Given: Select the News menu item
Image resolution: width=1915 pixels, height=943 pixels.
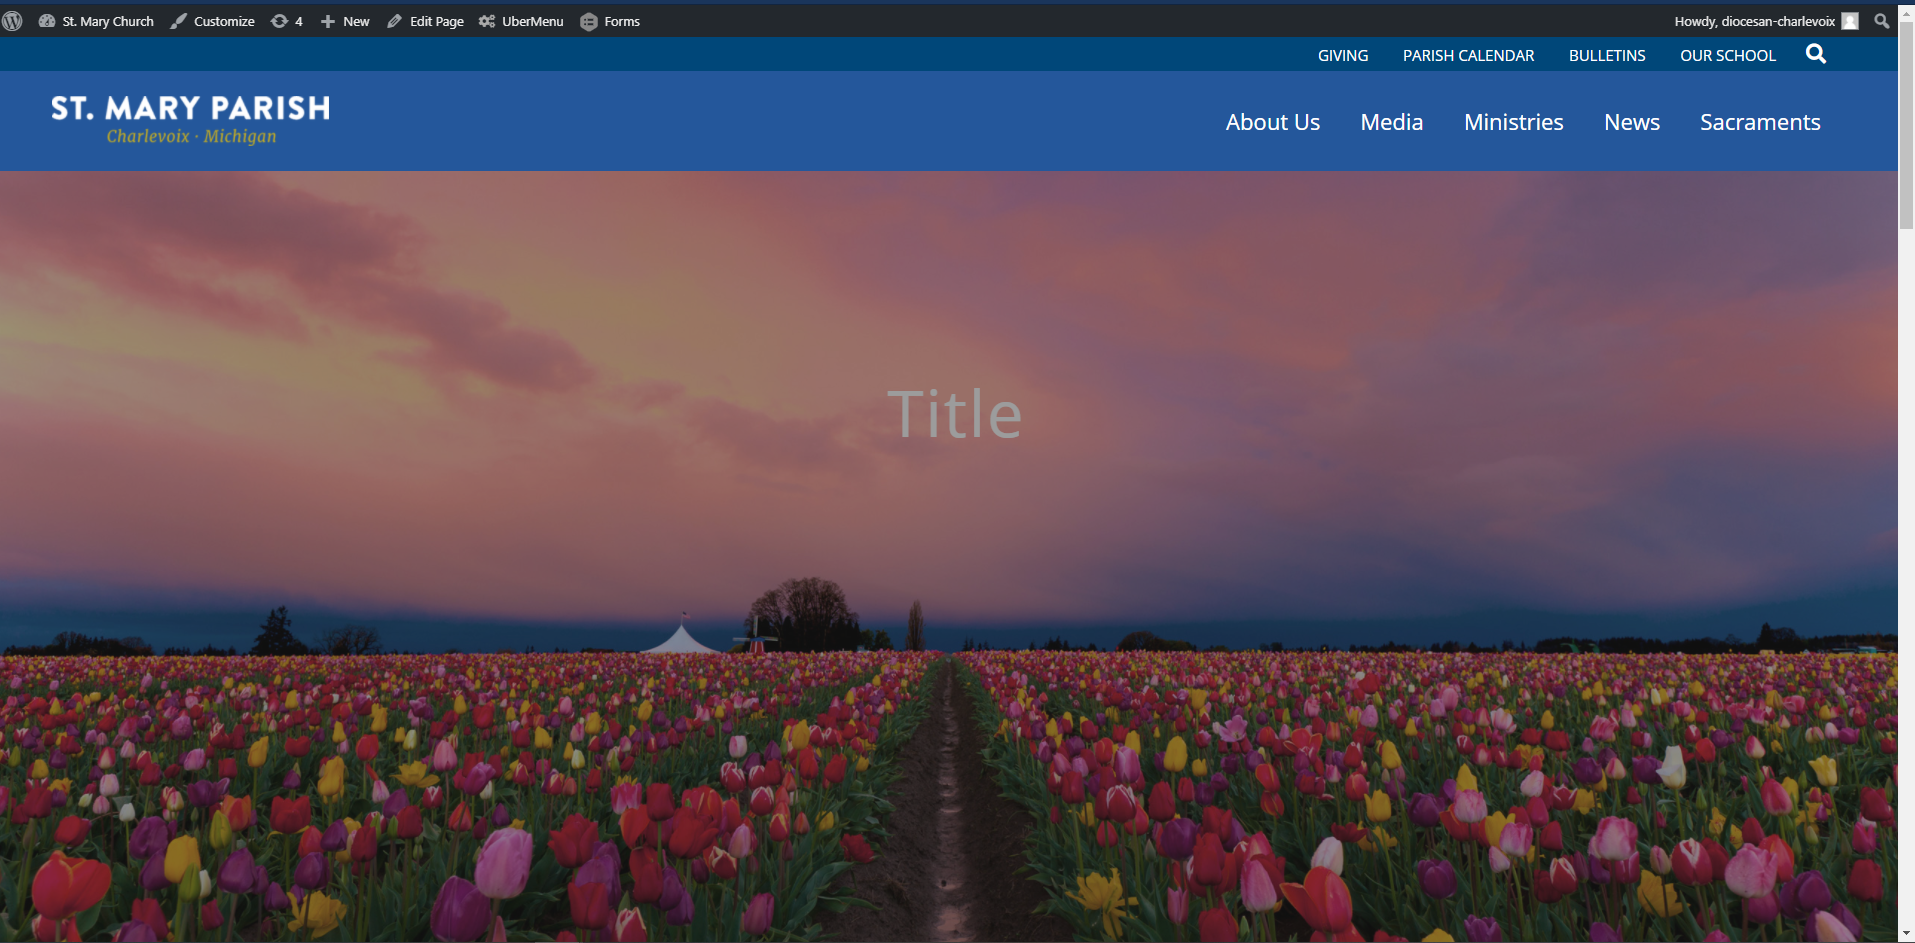Looking at the screenshot, I should tap(1631, 122).
